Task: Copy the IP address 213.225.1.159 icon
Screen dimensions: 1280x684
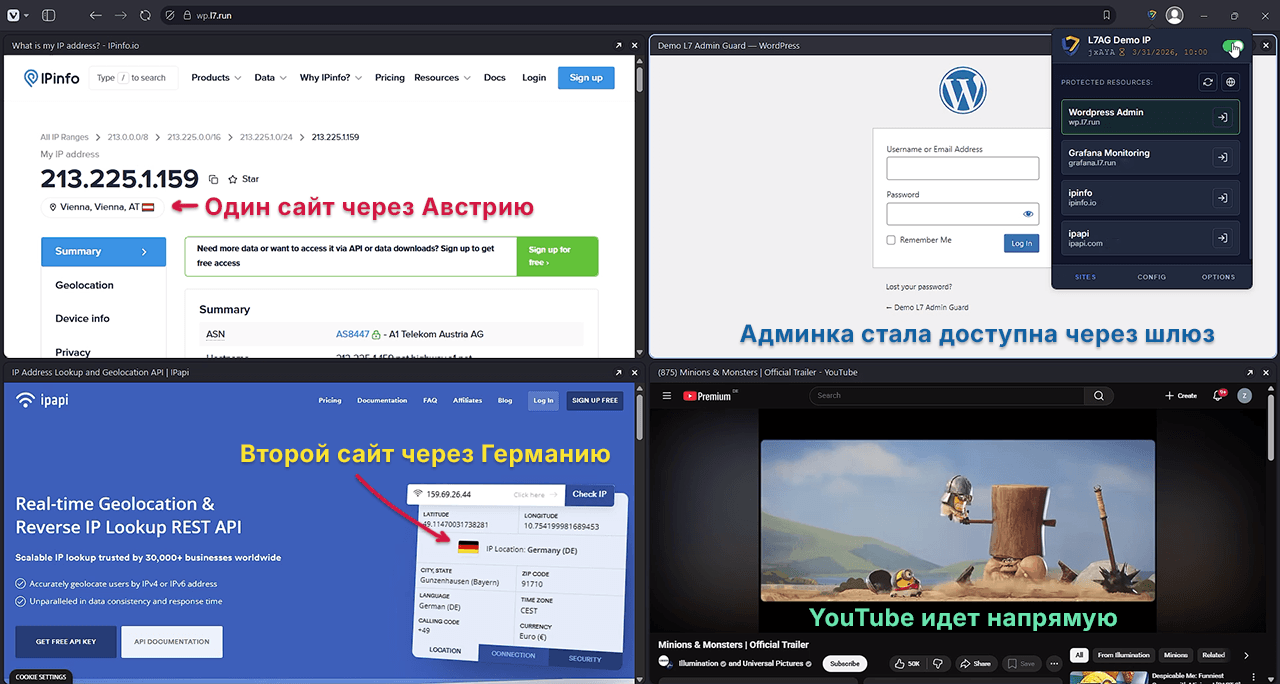Action: coord(213,179)
